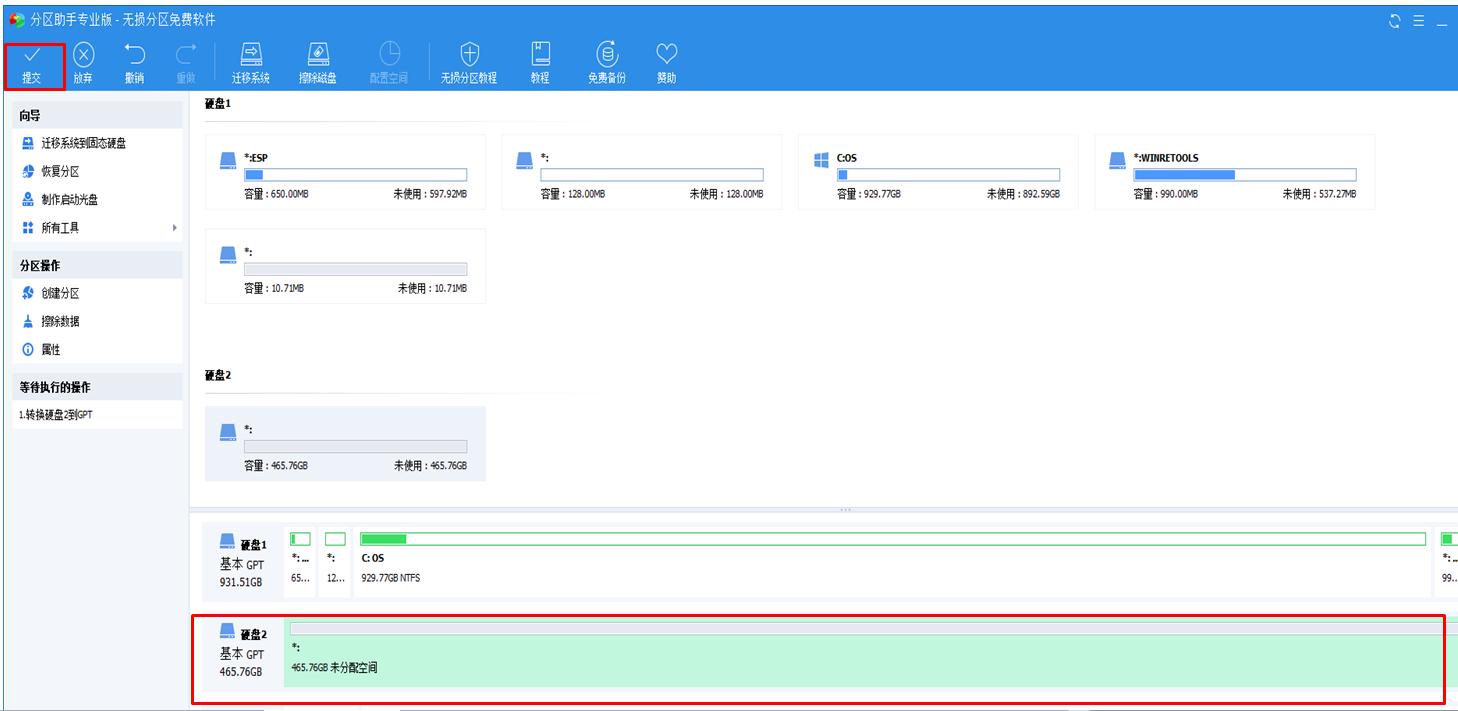Click the 撤销 (Undo) arrow icon
Image resolution: width=1458 pixels, height=711 pixels.
[x=134, y=56]
